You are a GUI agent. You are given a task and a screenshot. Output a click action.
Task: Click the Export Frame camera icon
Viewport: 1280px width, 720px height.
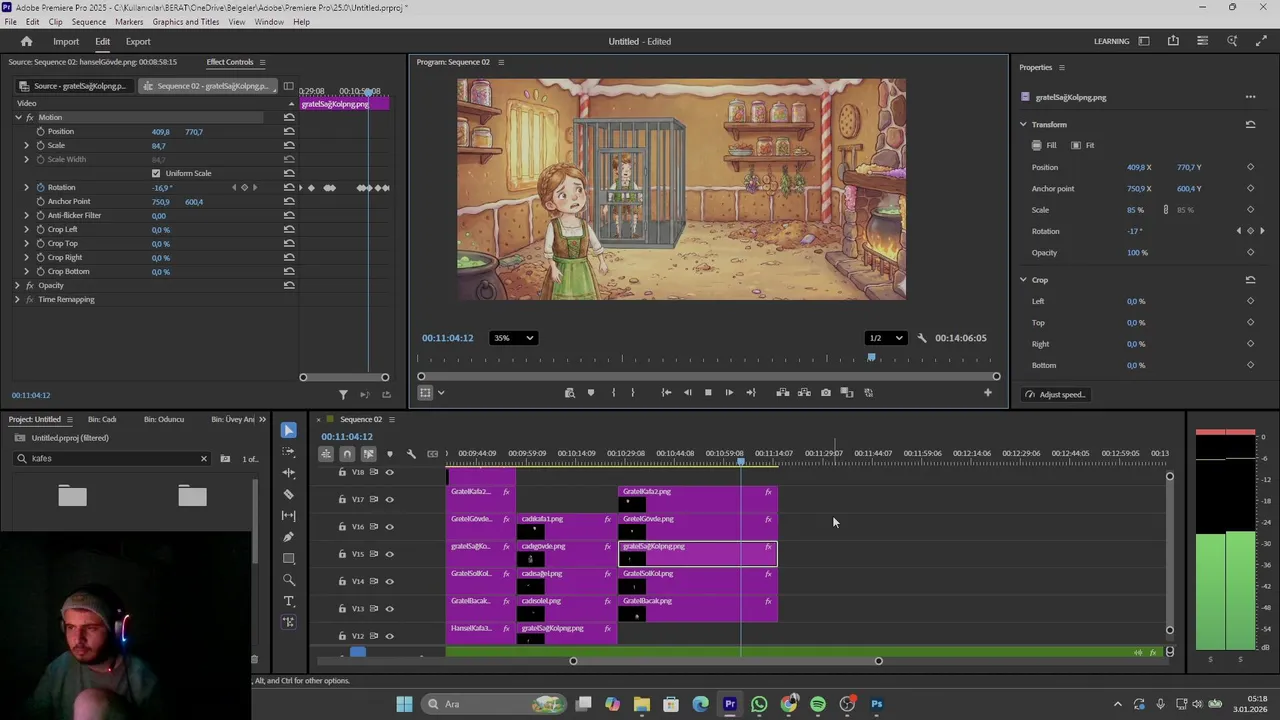pyautogui.click(x=826, y=393)
